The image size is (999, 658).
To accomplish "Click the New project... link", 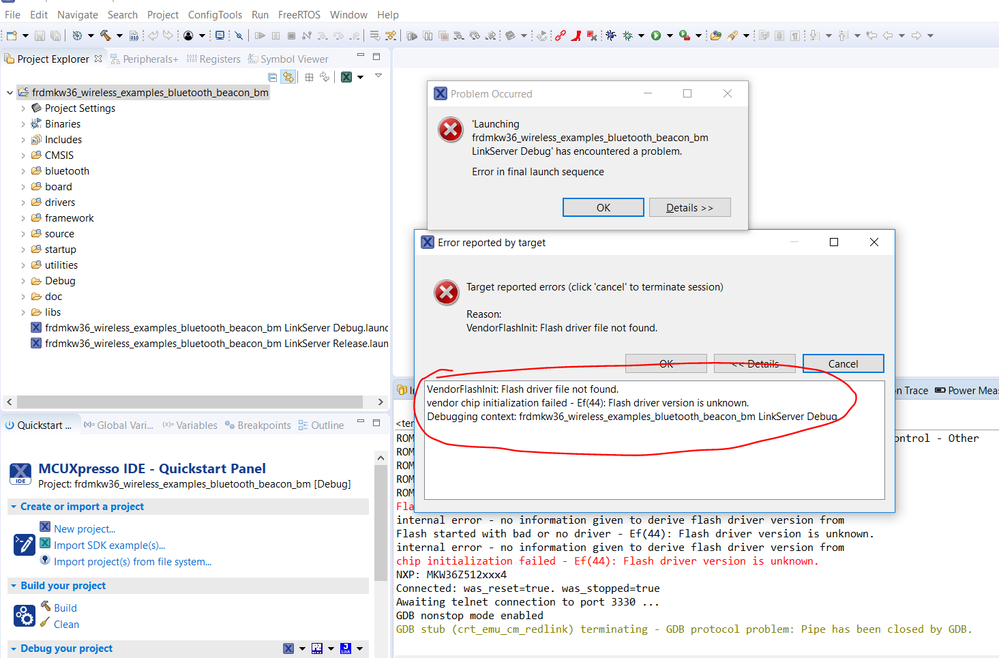I will 84,529.
